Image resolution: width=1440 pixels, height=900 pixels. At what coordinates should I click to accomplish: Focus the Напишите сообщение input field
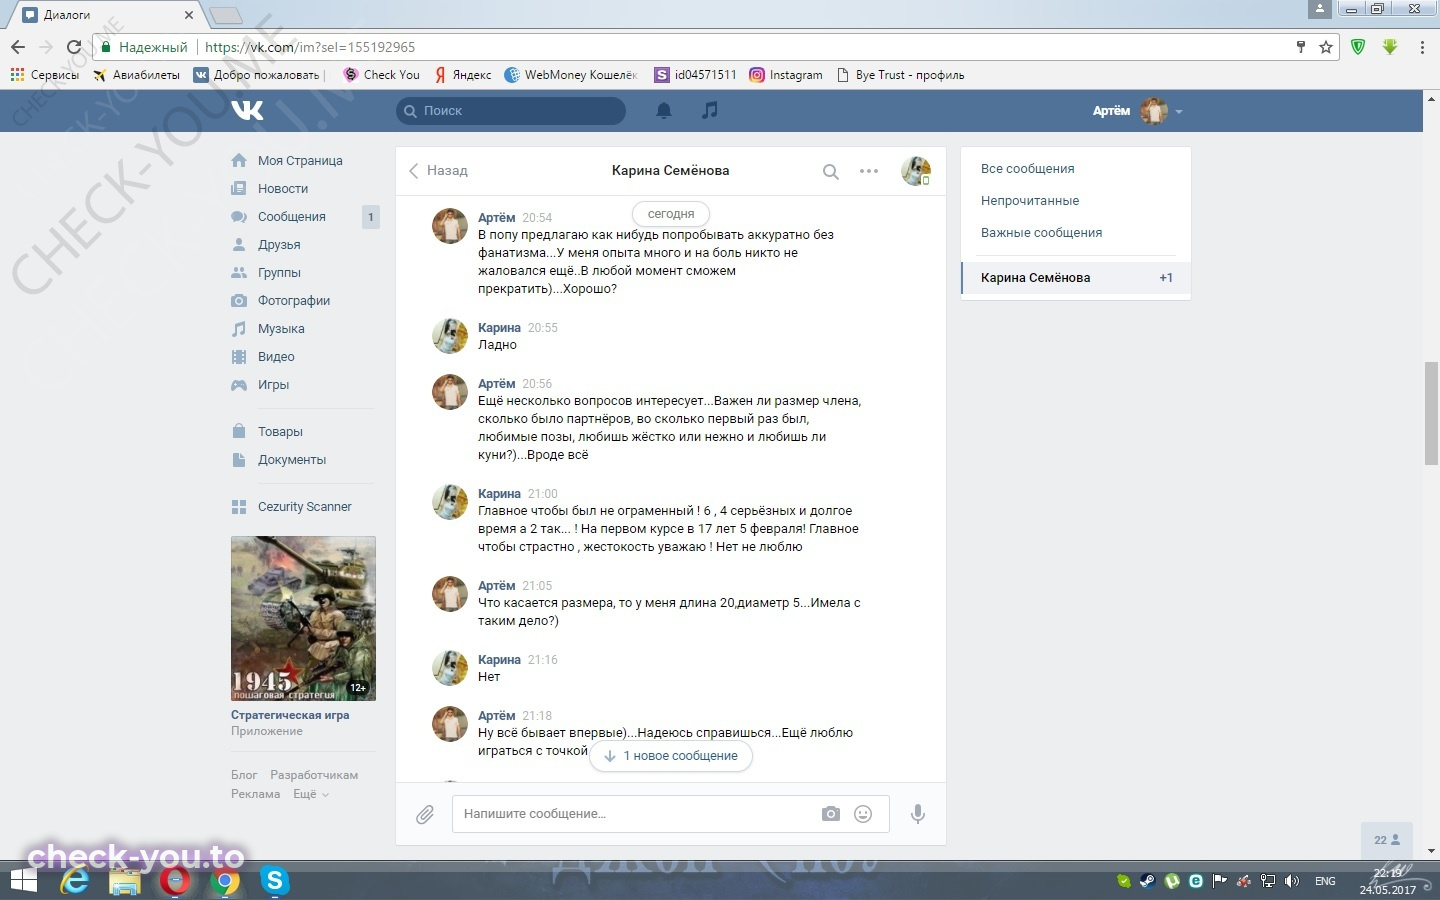click(635, 814)
